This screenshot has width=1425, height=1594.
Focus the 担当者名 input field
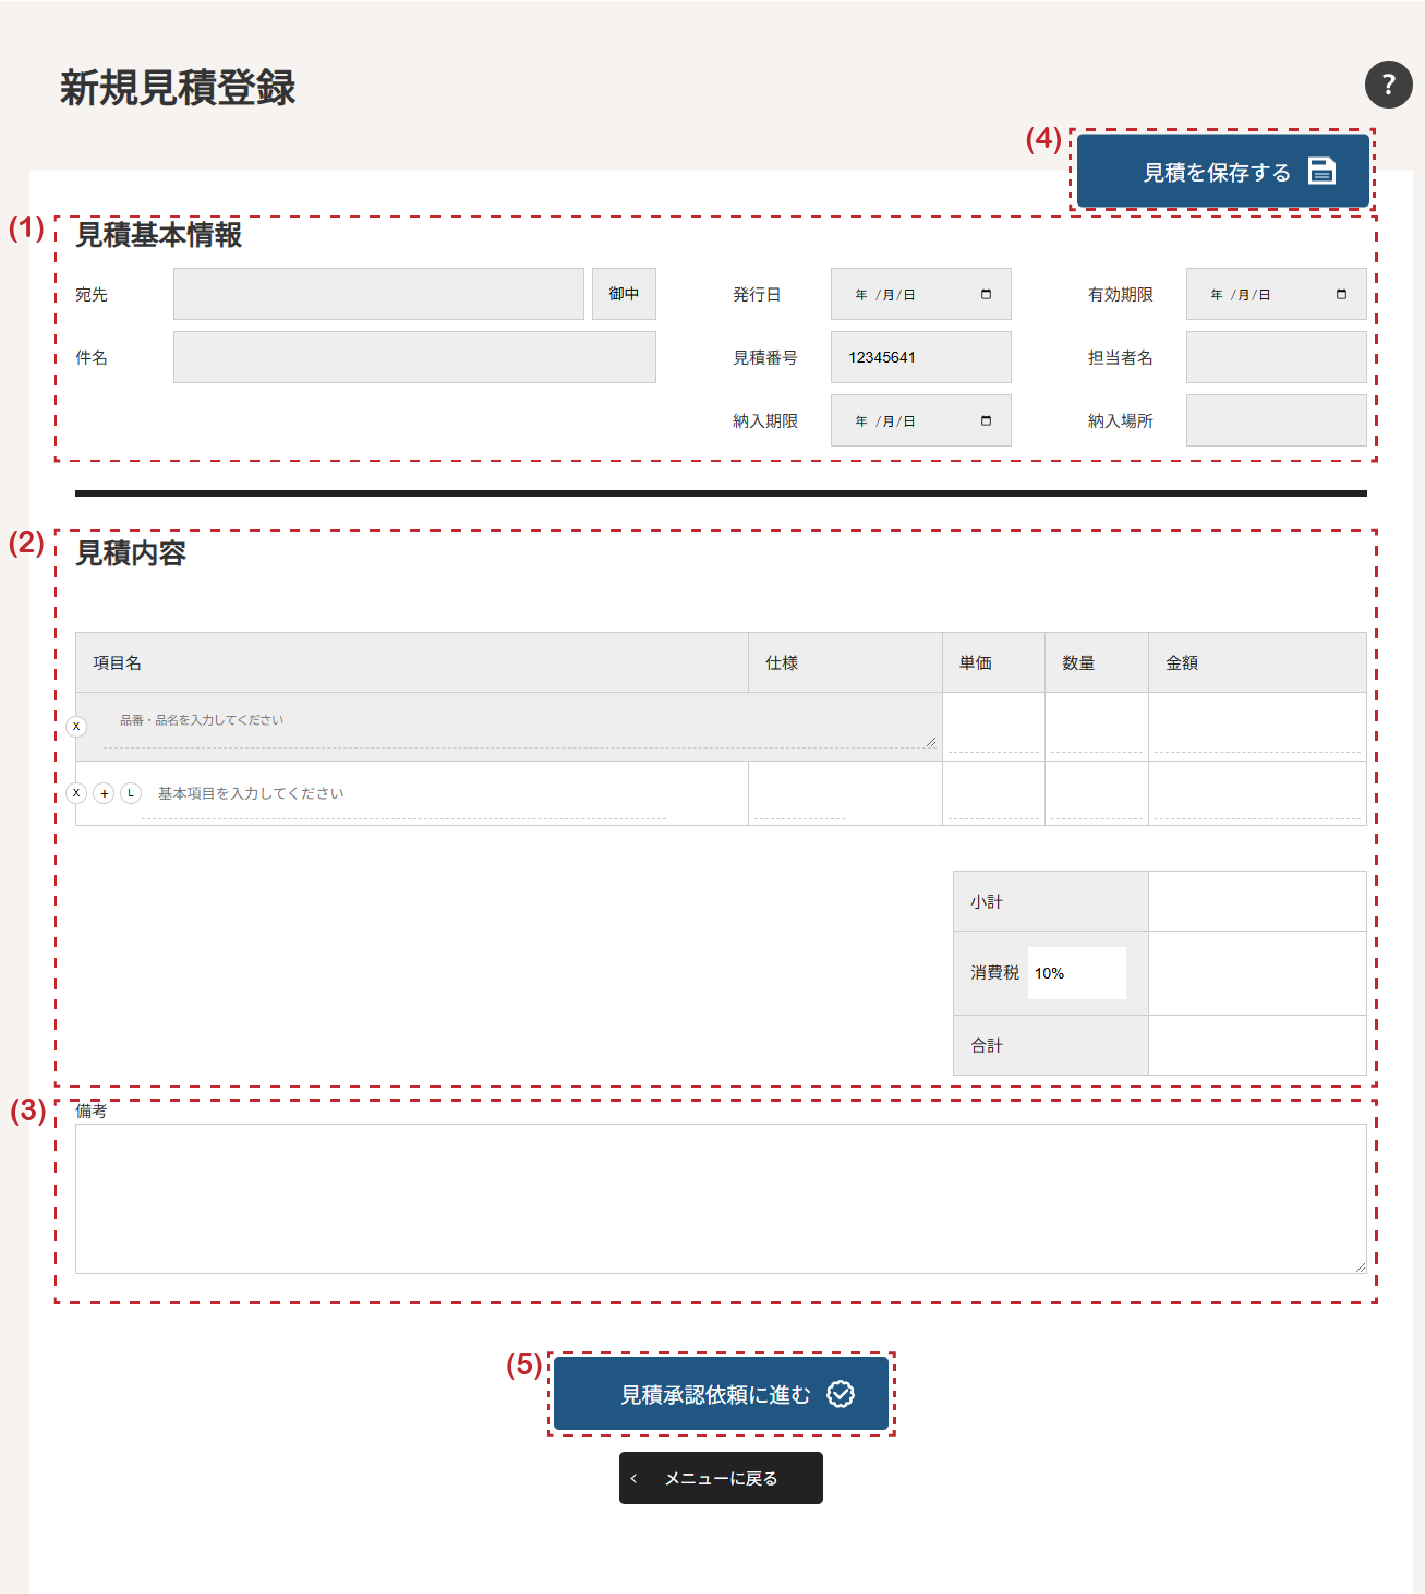(1275, 357)
